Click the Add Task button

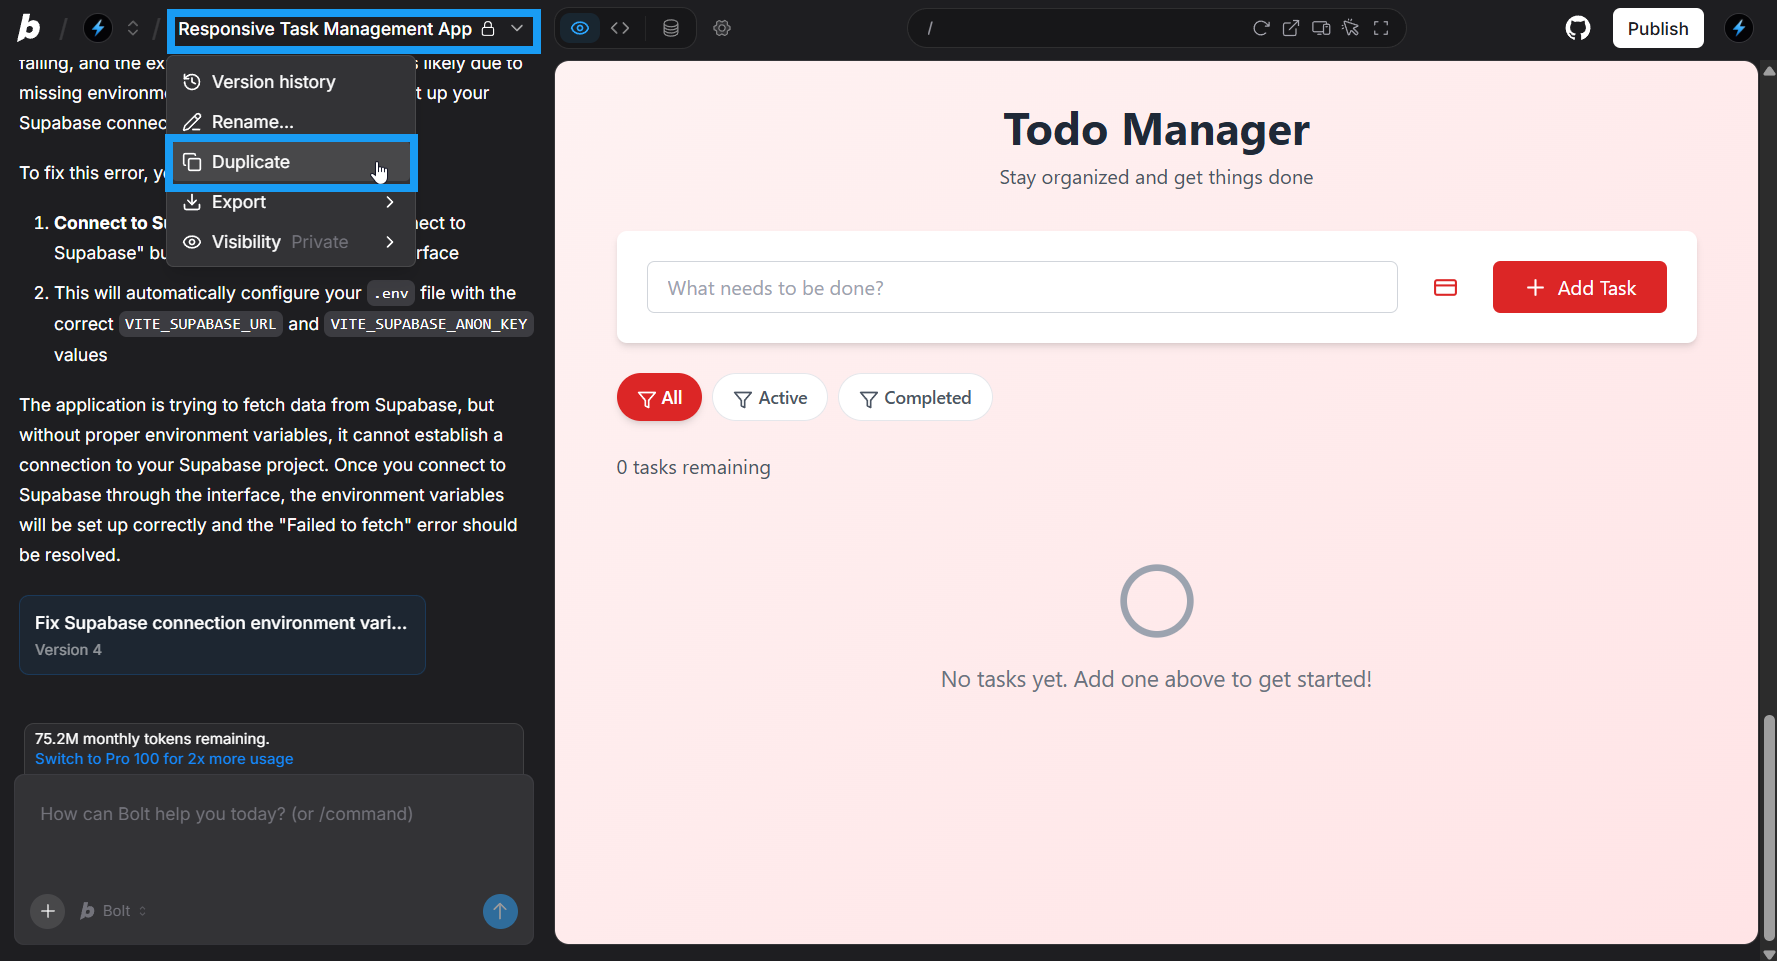coord(1579,288)
